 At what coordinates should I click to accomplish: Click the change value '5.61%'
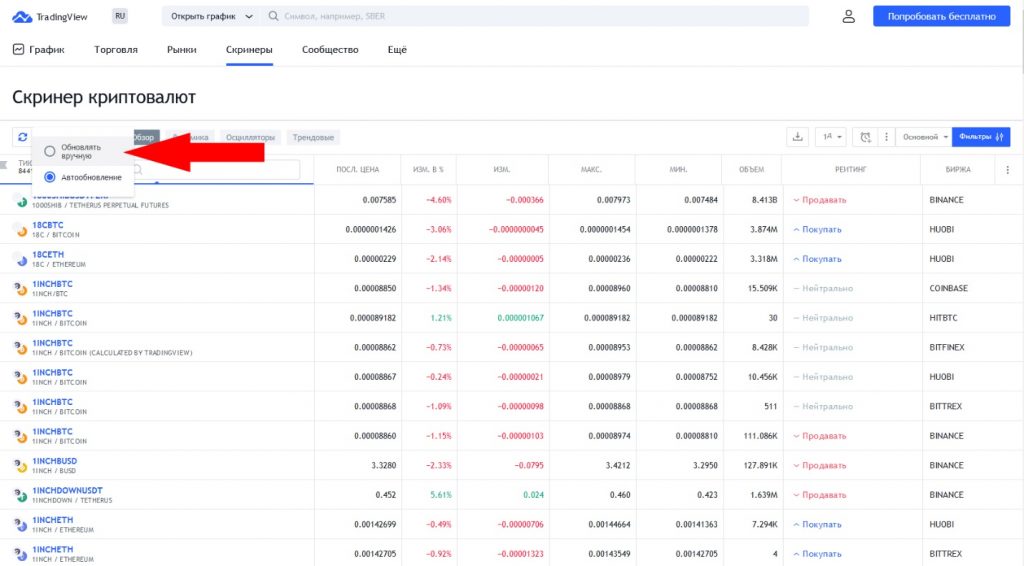[x=441, y=495]
